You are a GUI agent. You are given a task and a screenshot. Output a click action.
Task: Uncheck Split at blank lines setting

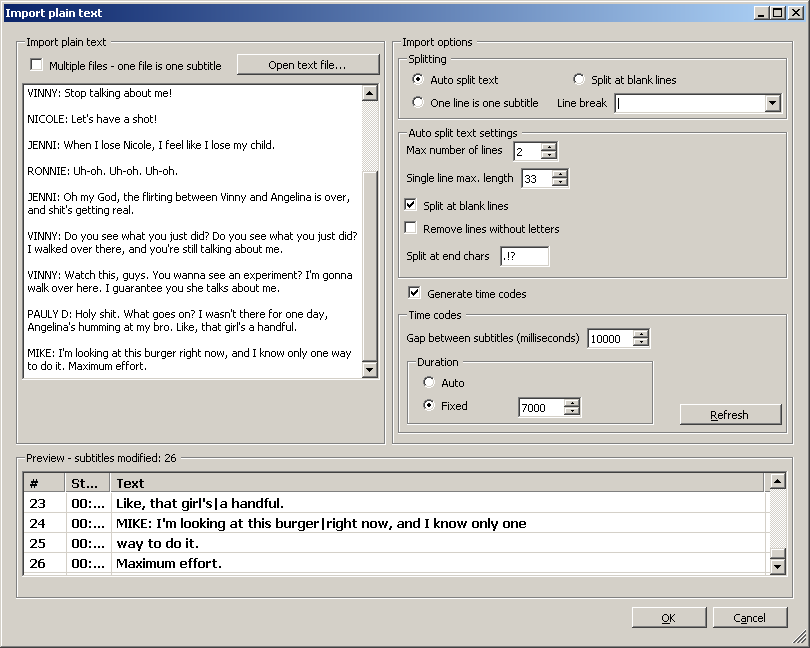413,206
